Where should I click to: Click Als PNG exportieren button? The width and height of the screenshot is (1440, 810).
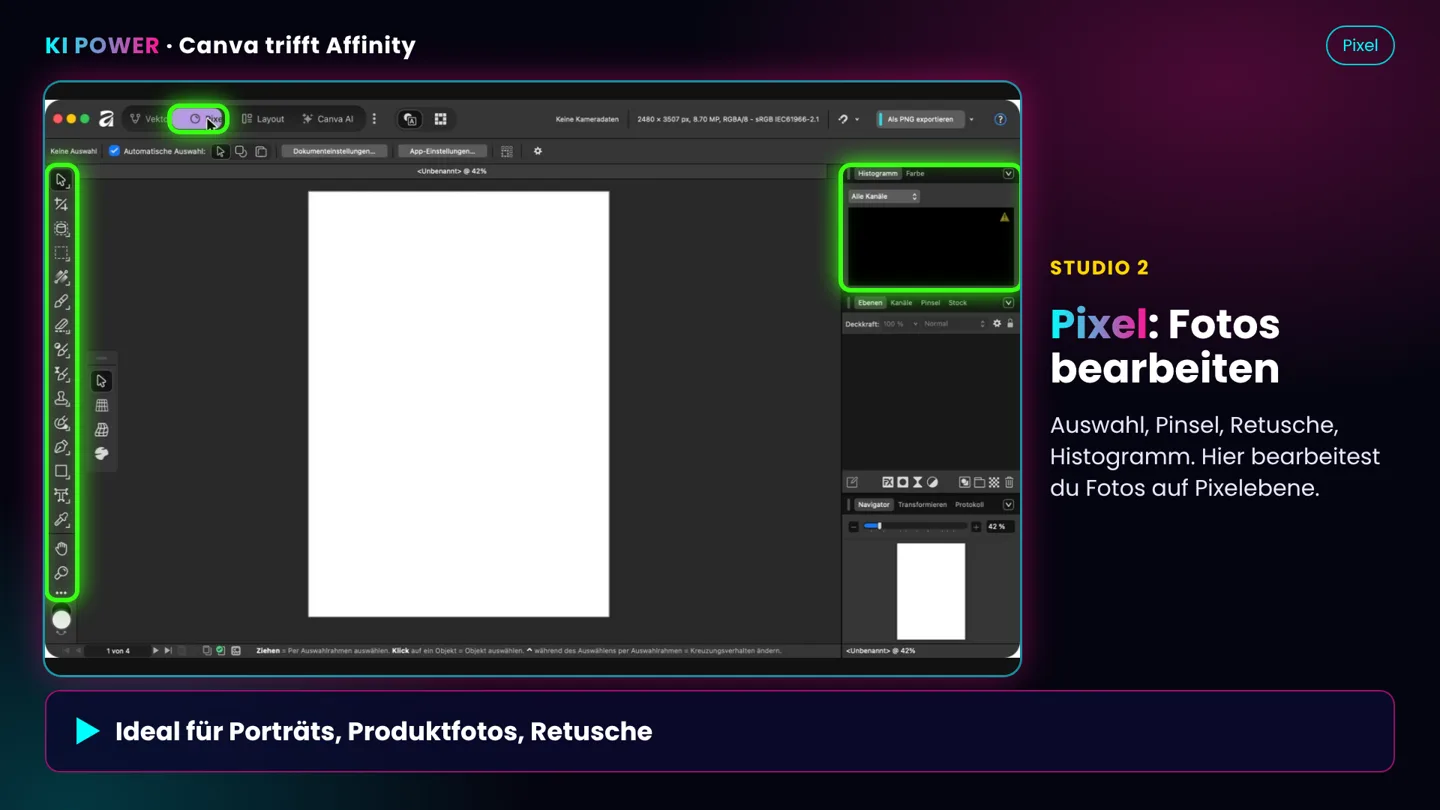[920, 119]
